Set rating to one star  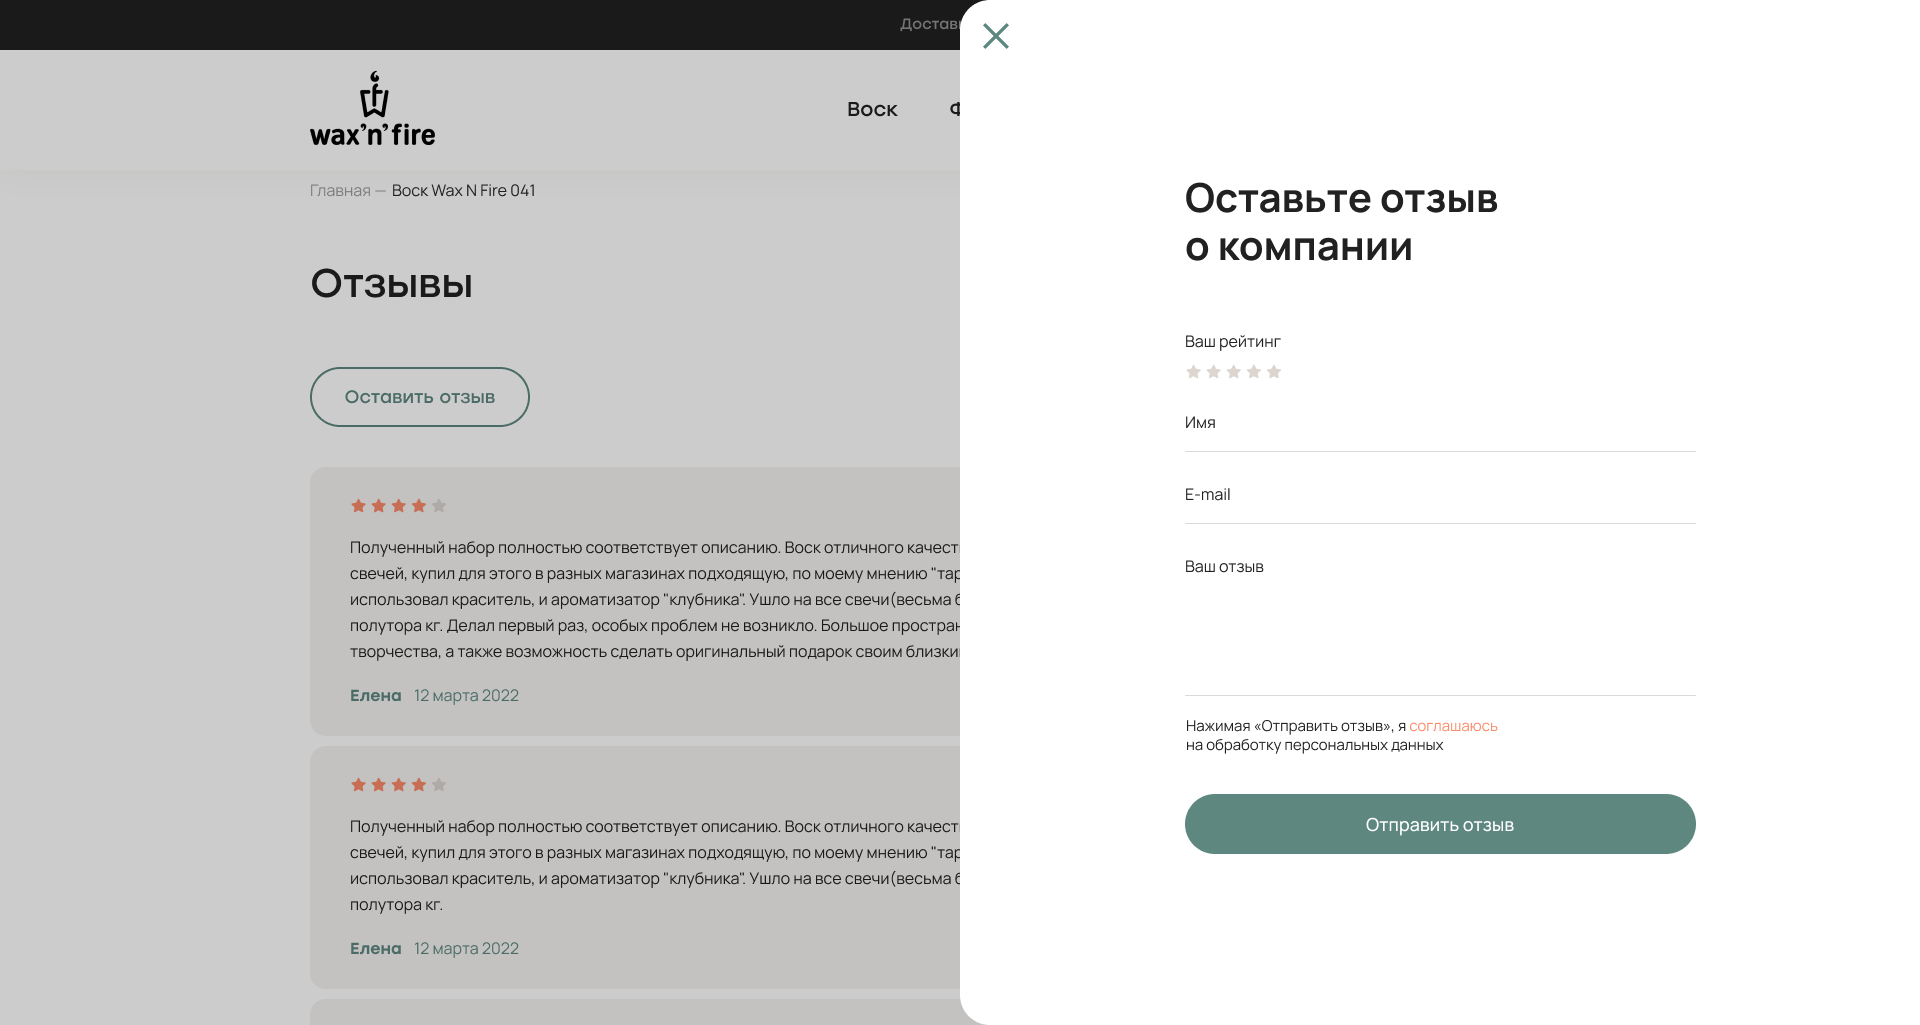pyautogui.click(x=1193, y=372)
